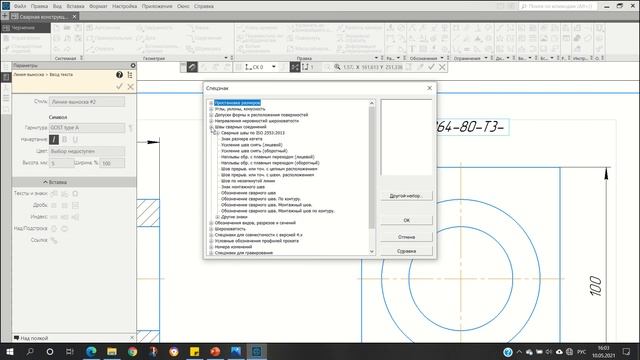Select Сварные швы по ISO 2553:2013 item
The image size is (640, 360).
[253, 133]
